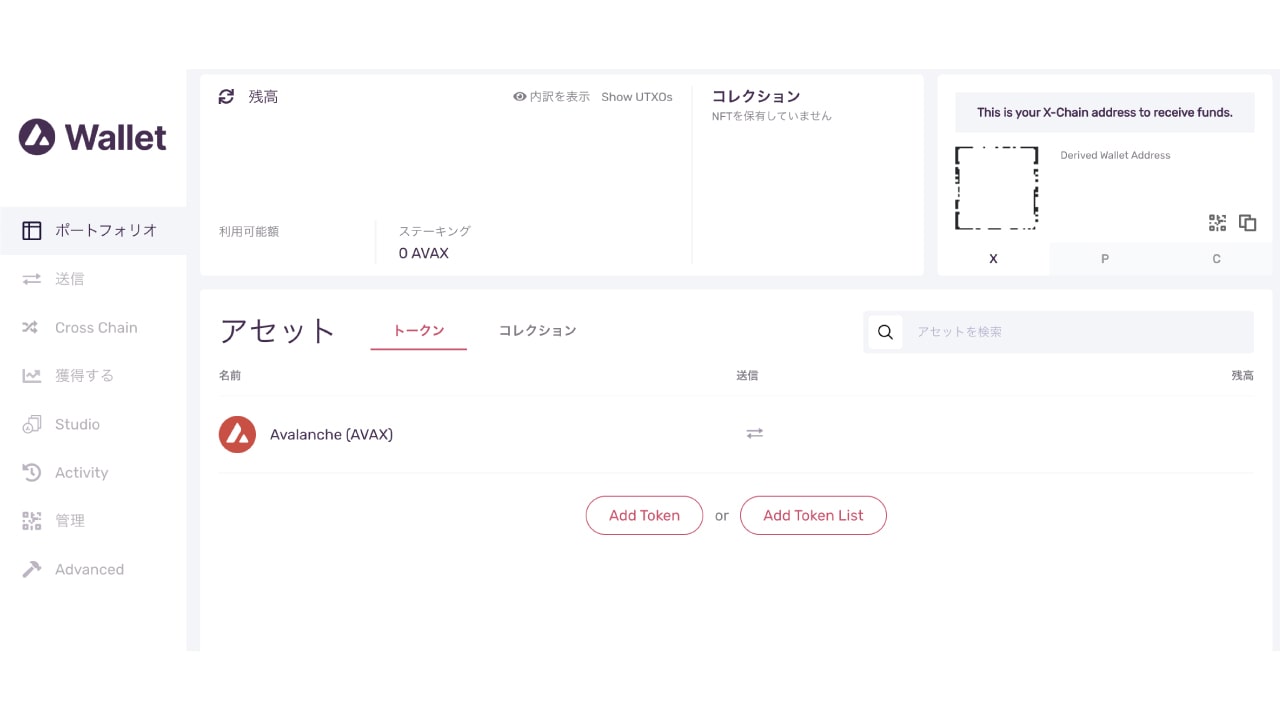Image resolution: width=1280 pixels, height=720 pixels.
Task: Show address QR code using small icon
Action: pyautogui.click(x=1217, y=223)
